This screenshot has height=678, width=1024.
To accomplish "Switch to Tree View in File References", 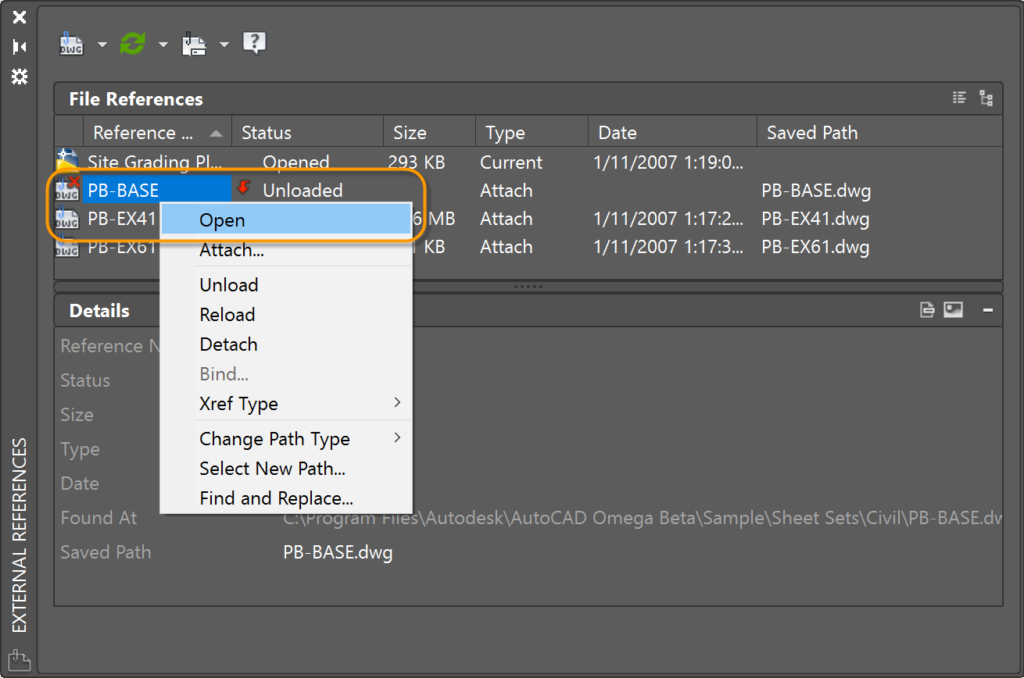I will click(986, 97).
